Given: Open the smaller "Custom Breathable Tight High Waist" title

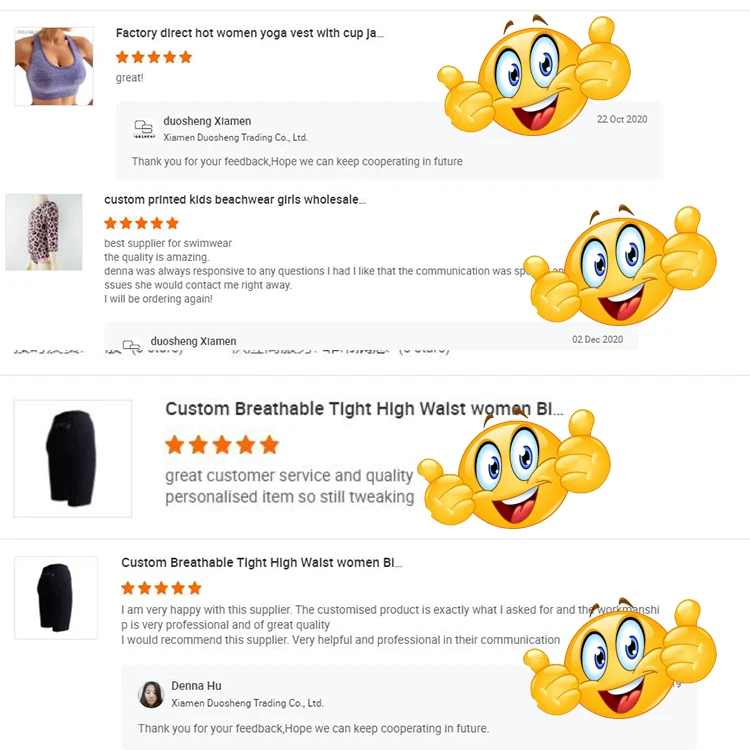Looking at the screenshot, I should coord(262,562).
